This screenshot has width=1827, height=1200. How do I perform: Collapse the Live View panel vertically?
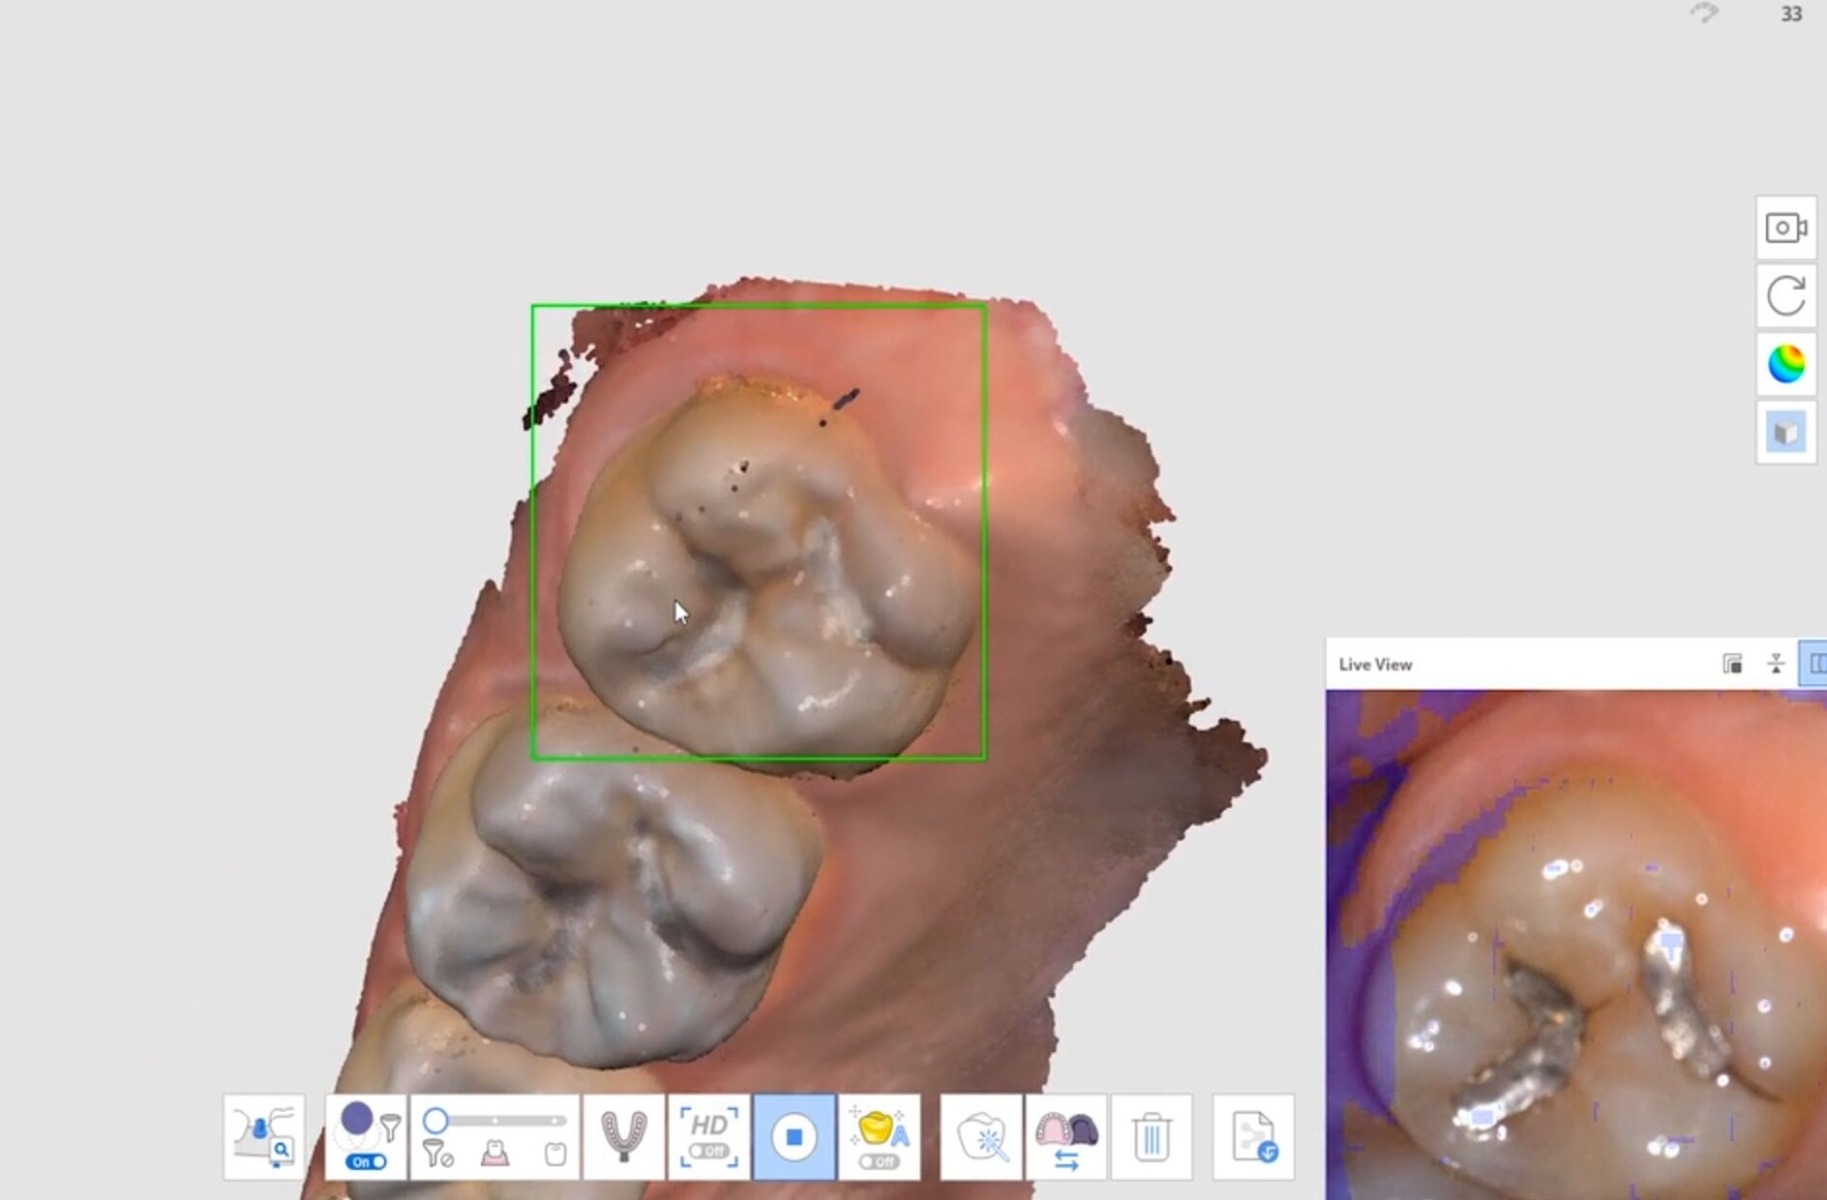coord(1777,662)
